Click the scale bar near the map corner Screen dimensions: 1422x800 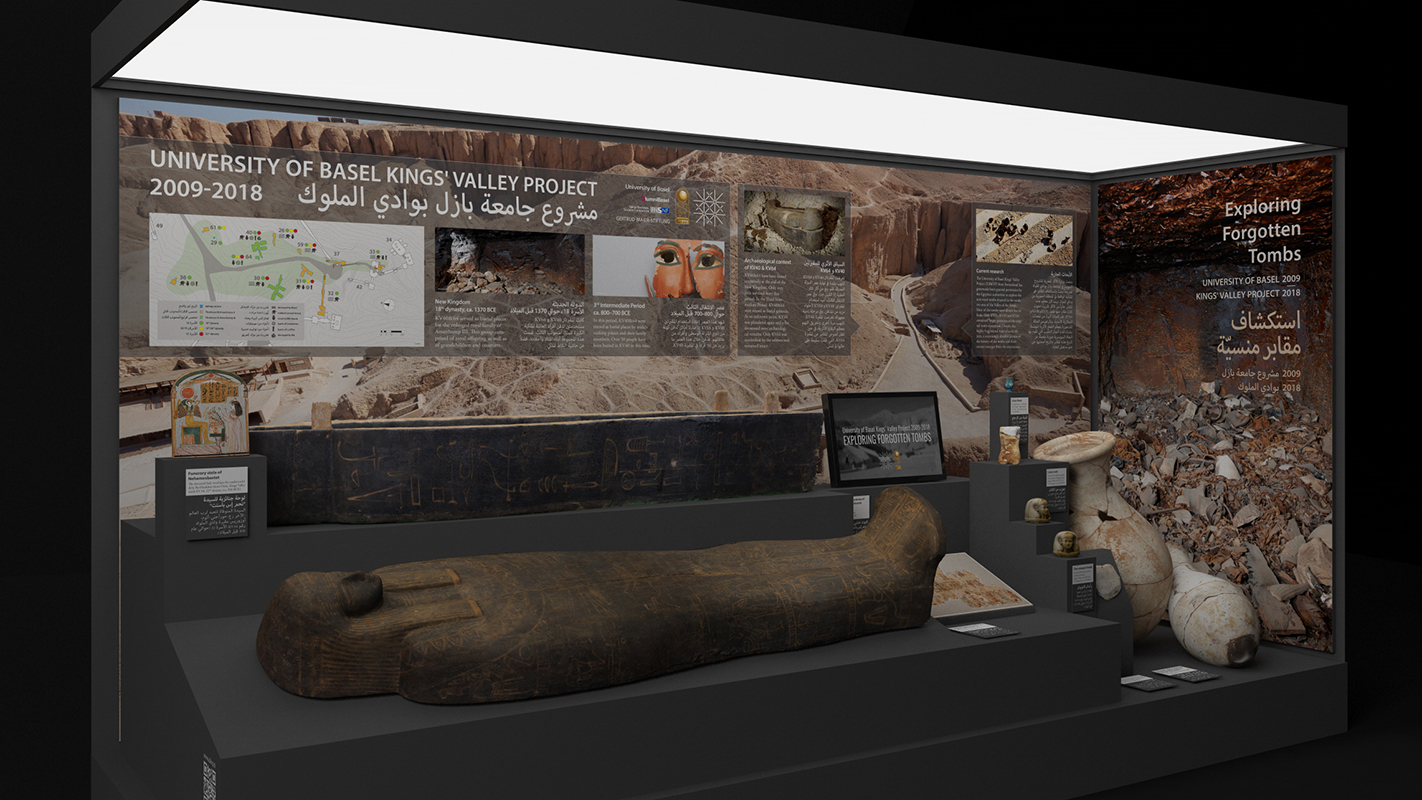coord(392,331)
